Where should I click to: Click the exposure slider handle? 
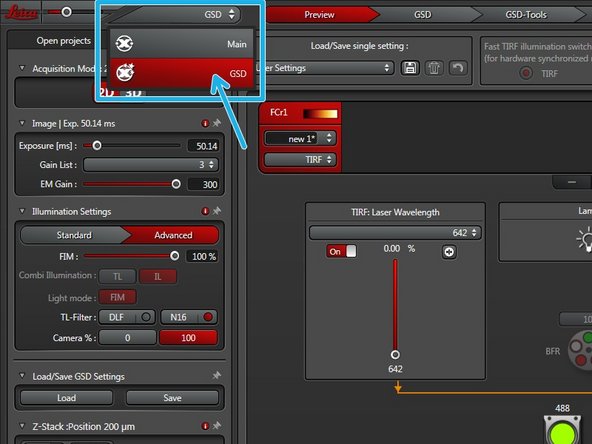[97, 145]
